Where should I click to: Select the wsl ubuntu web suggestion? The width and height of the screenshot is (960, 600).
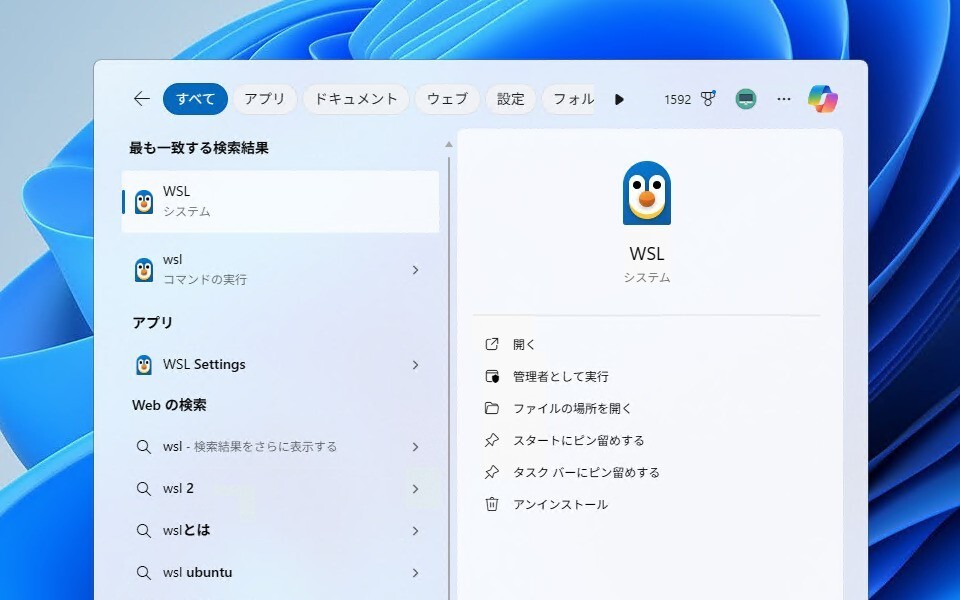pos(280,572)
